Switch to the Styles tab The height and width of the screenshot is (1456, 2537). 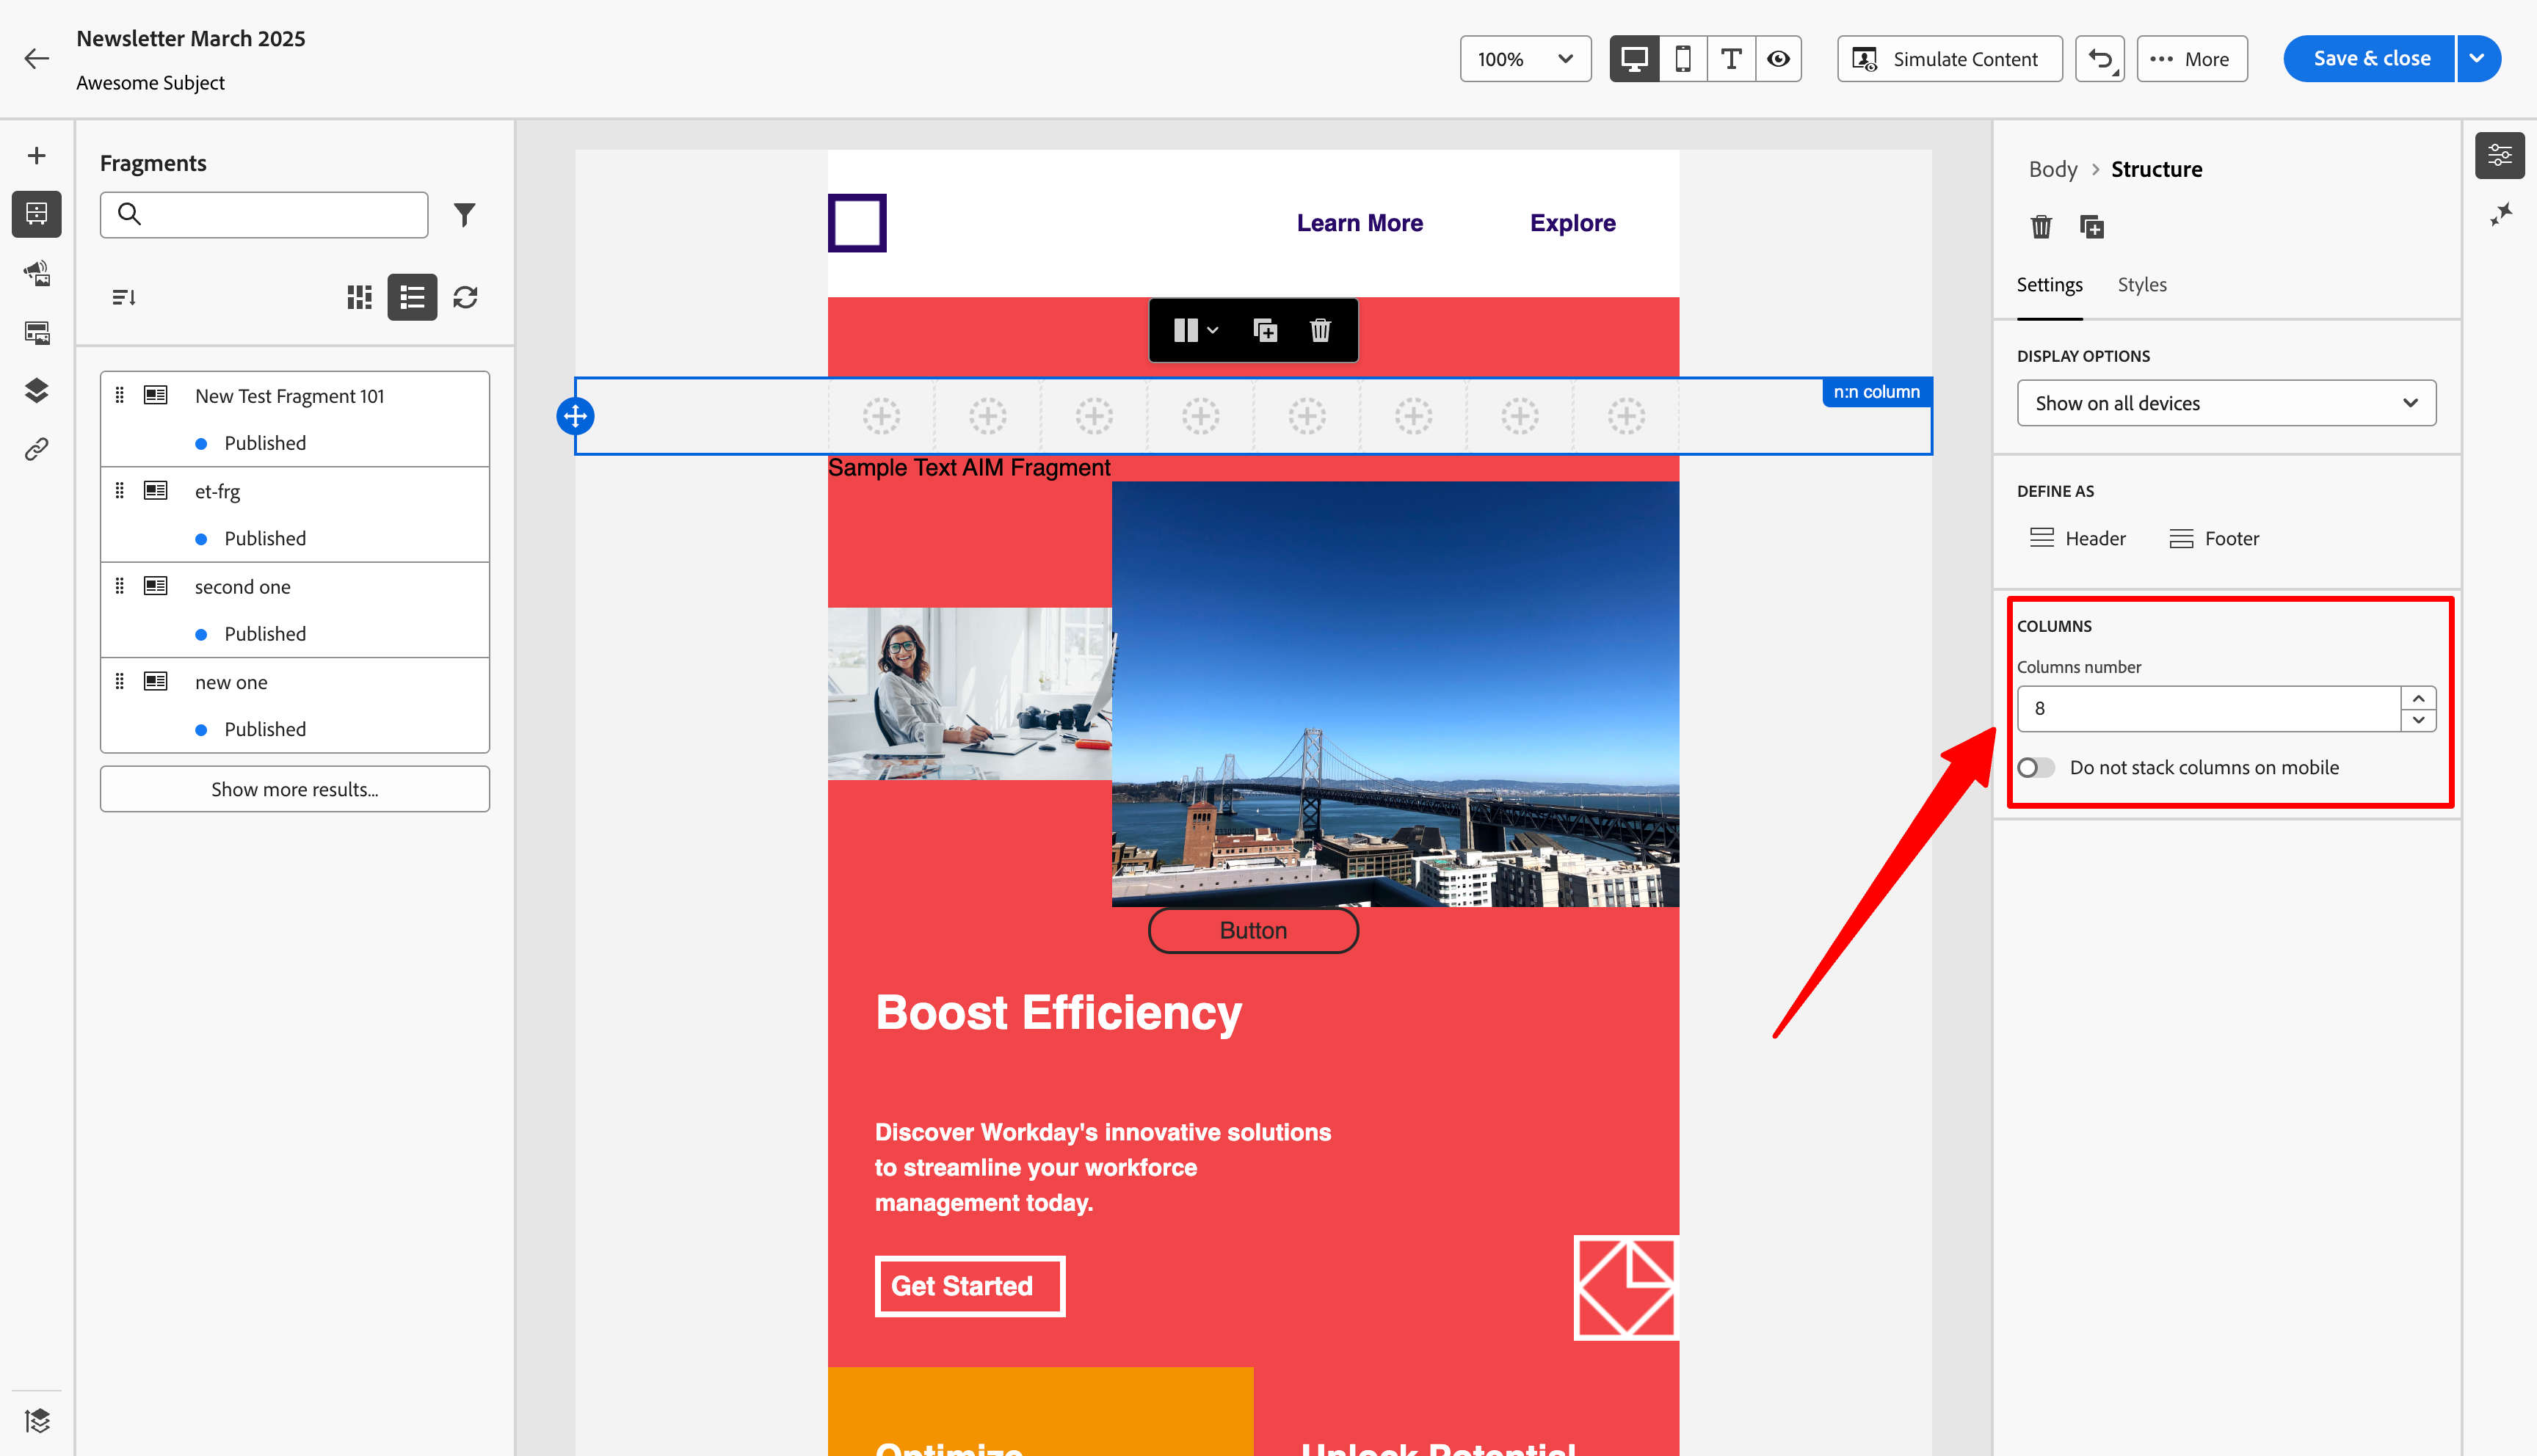click(2142, 285)
